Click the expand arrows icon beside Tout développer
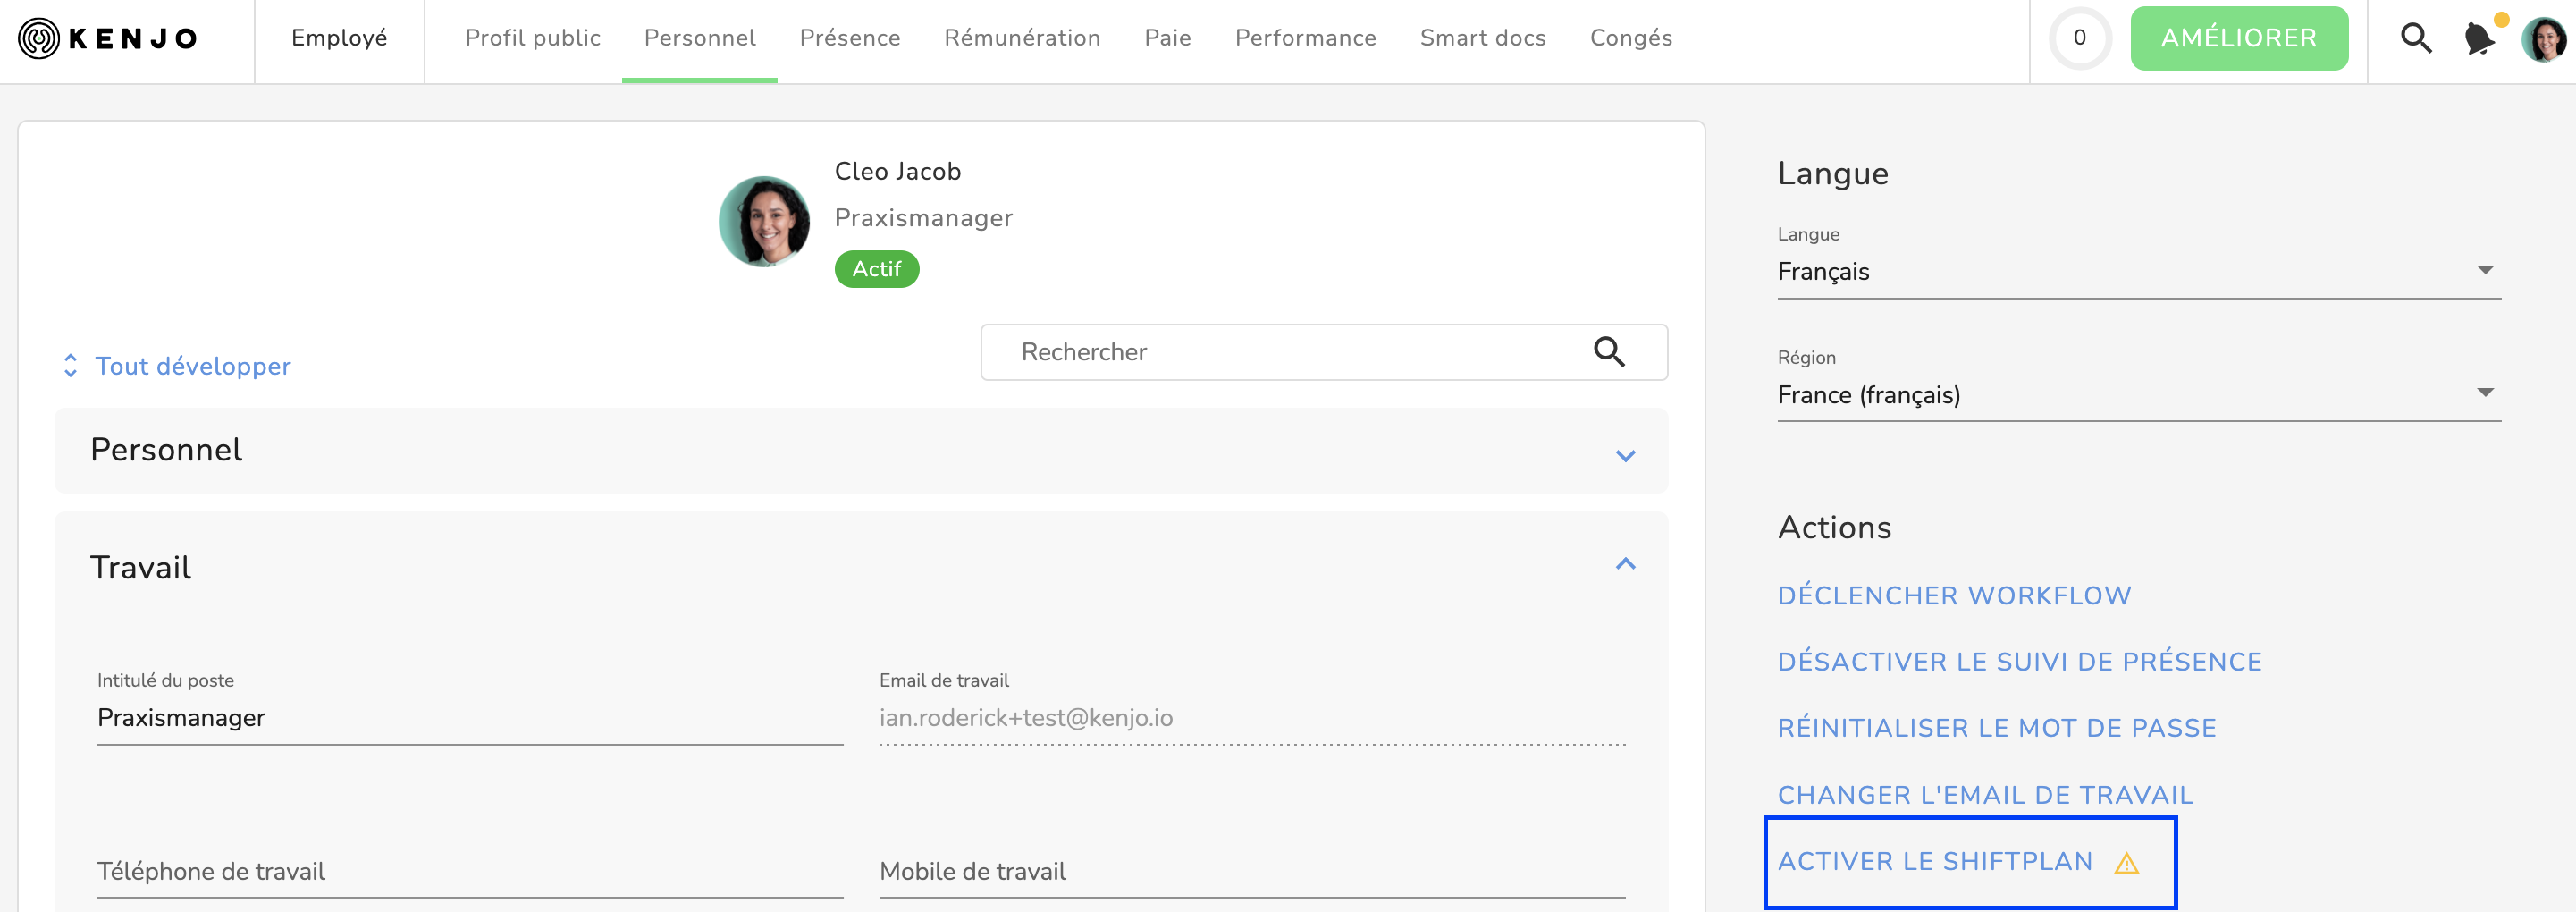Viewport: 2576px width, 912px height. pyautogui.click(x=70, y=366)
